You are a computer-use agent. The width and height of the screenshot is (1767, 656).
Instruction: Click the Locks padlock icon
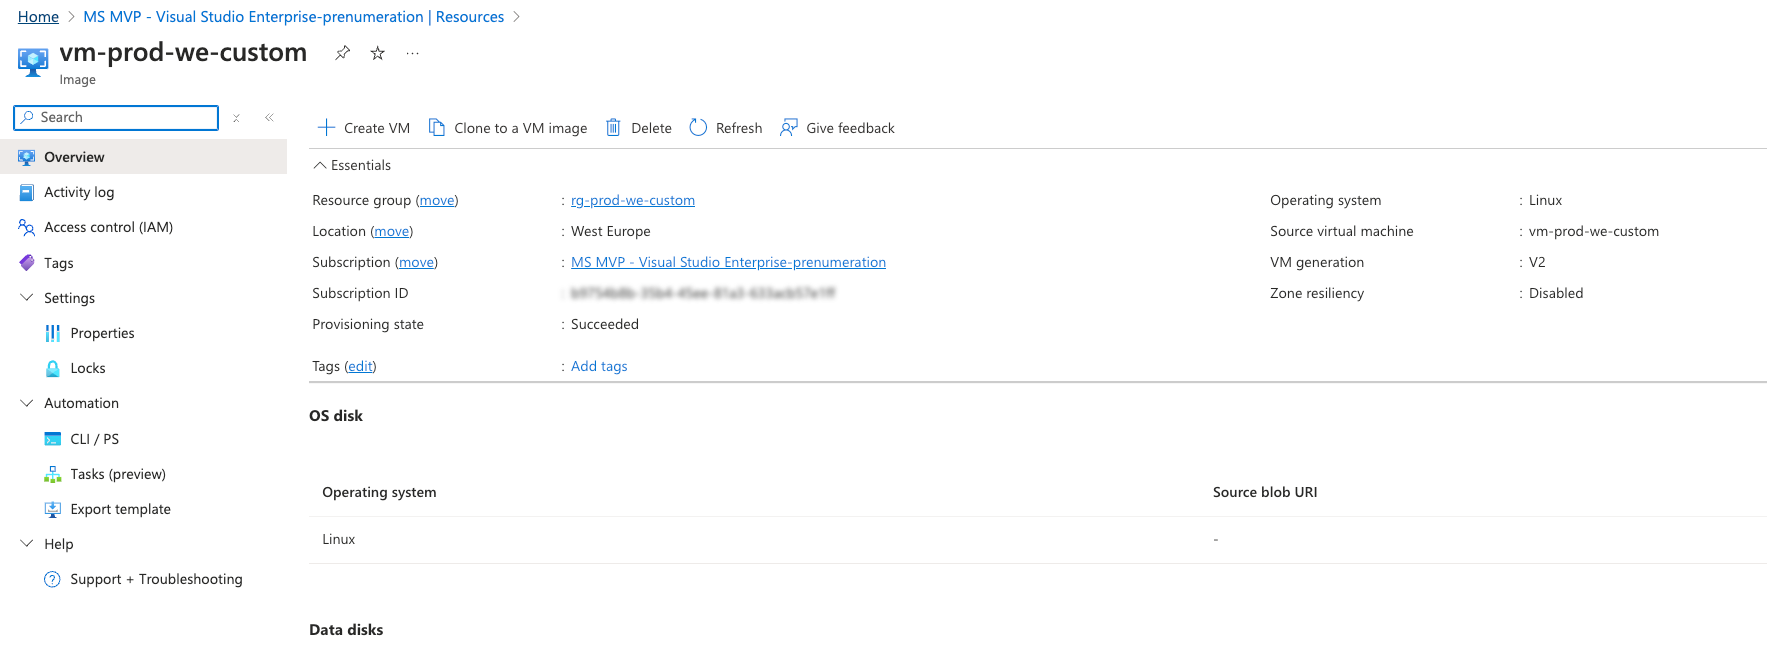click(53, 368)
